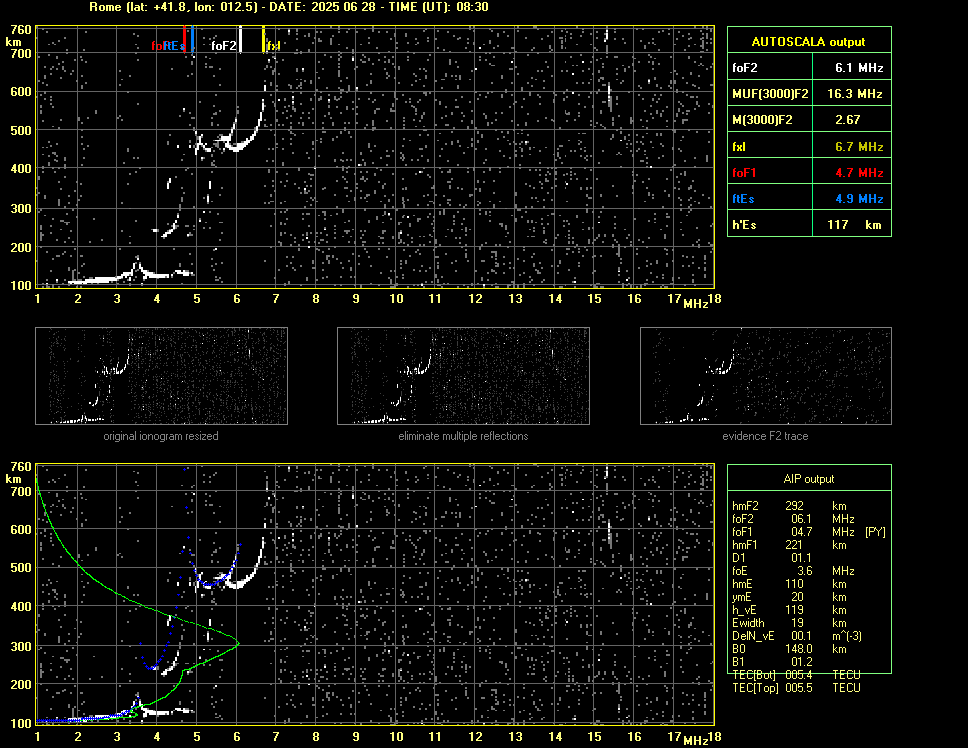Click the red foF1 marker atop the upper ionogram
Image resolution: width=968 pixels, height=748 pixels.
tap(185, 39)
